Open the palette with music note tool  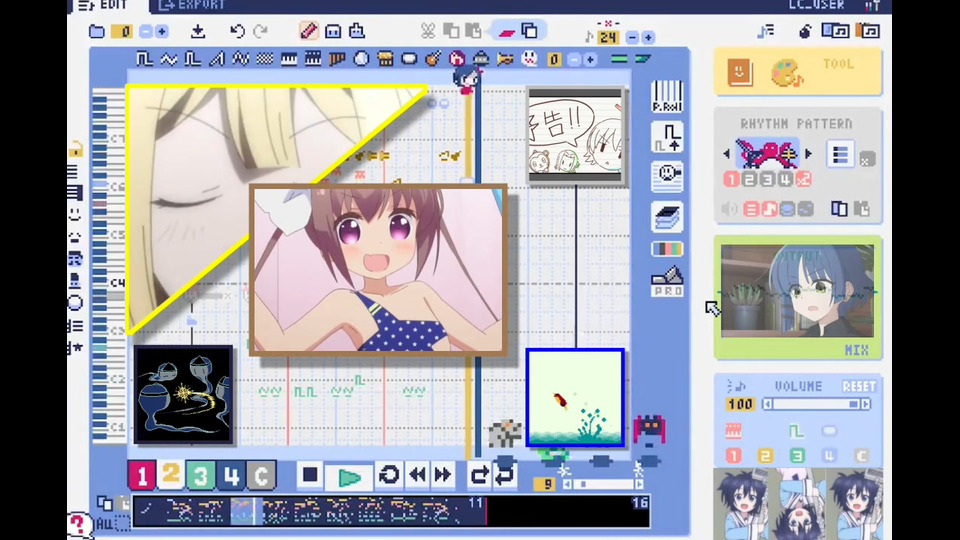coord(786,73)
